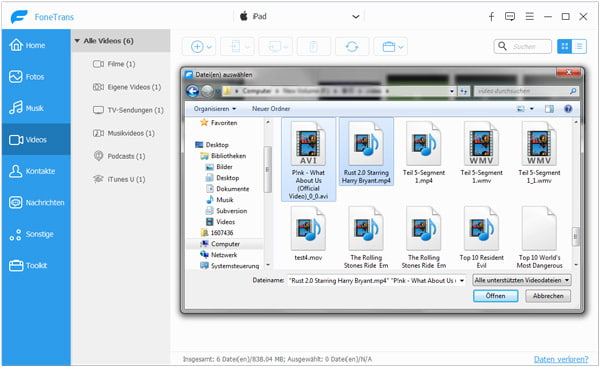Switch to list view

click(579, 46)
